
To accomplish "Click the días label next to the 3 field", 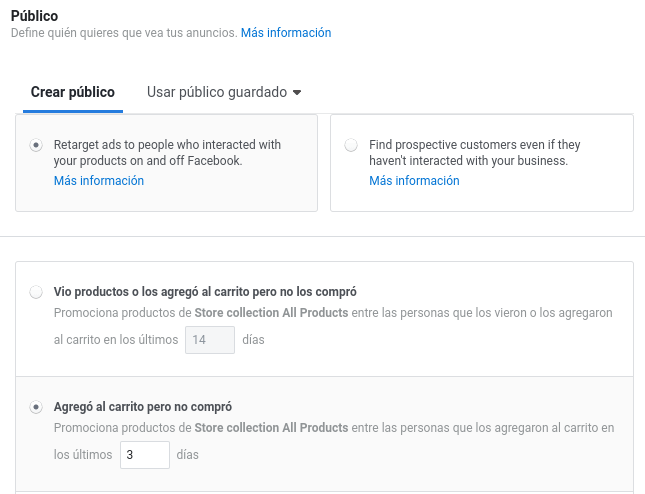I will tap(187, 455).
